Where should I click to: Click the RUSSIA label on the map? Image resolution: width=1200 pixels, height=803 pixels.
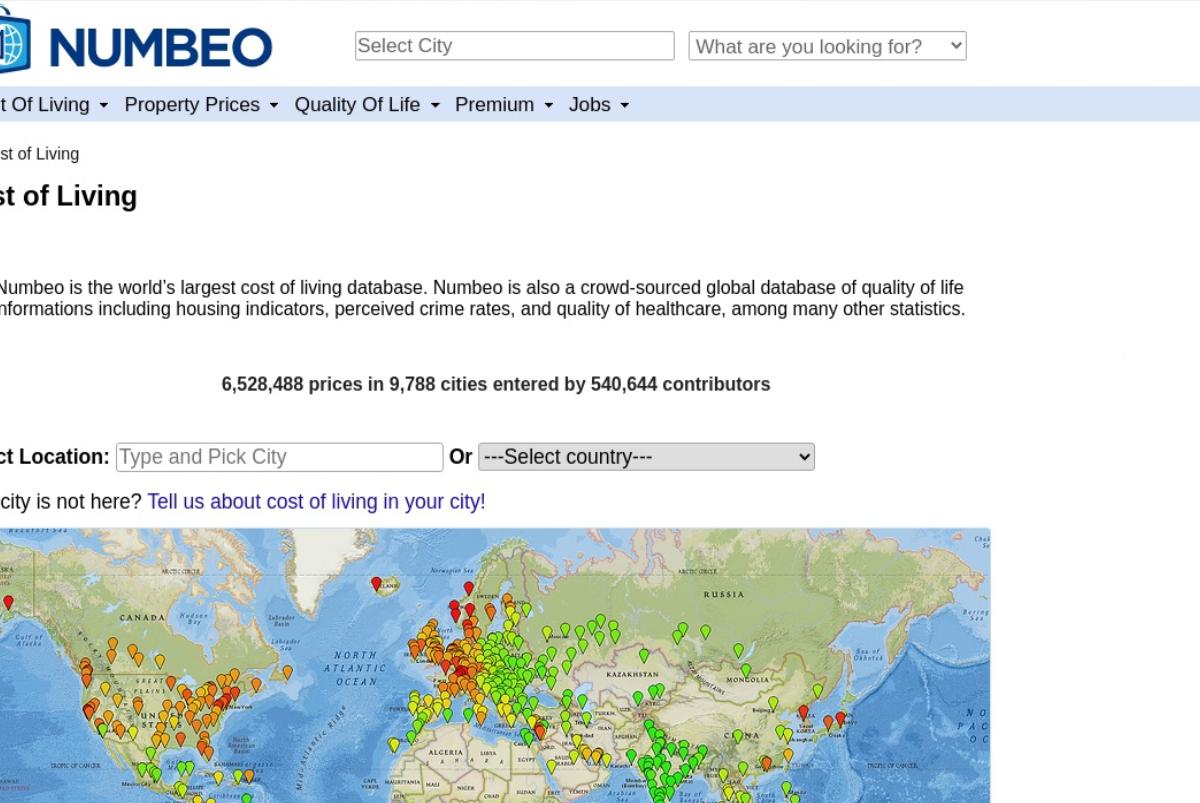(724, 594)
